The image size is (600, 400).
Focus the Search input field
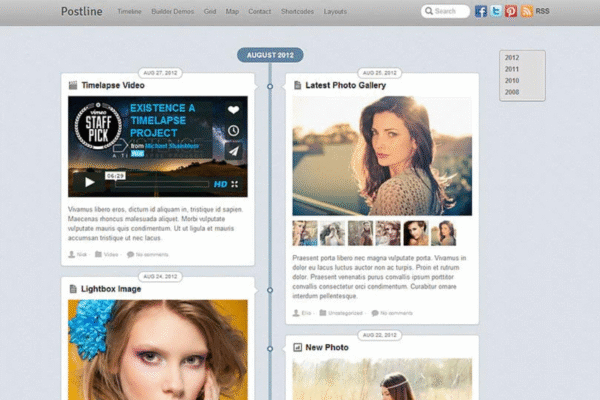[445, 11]
